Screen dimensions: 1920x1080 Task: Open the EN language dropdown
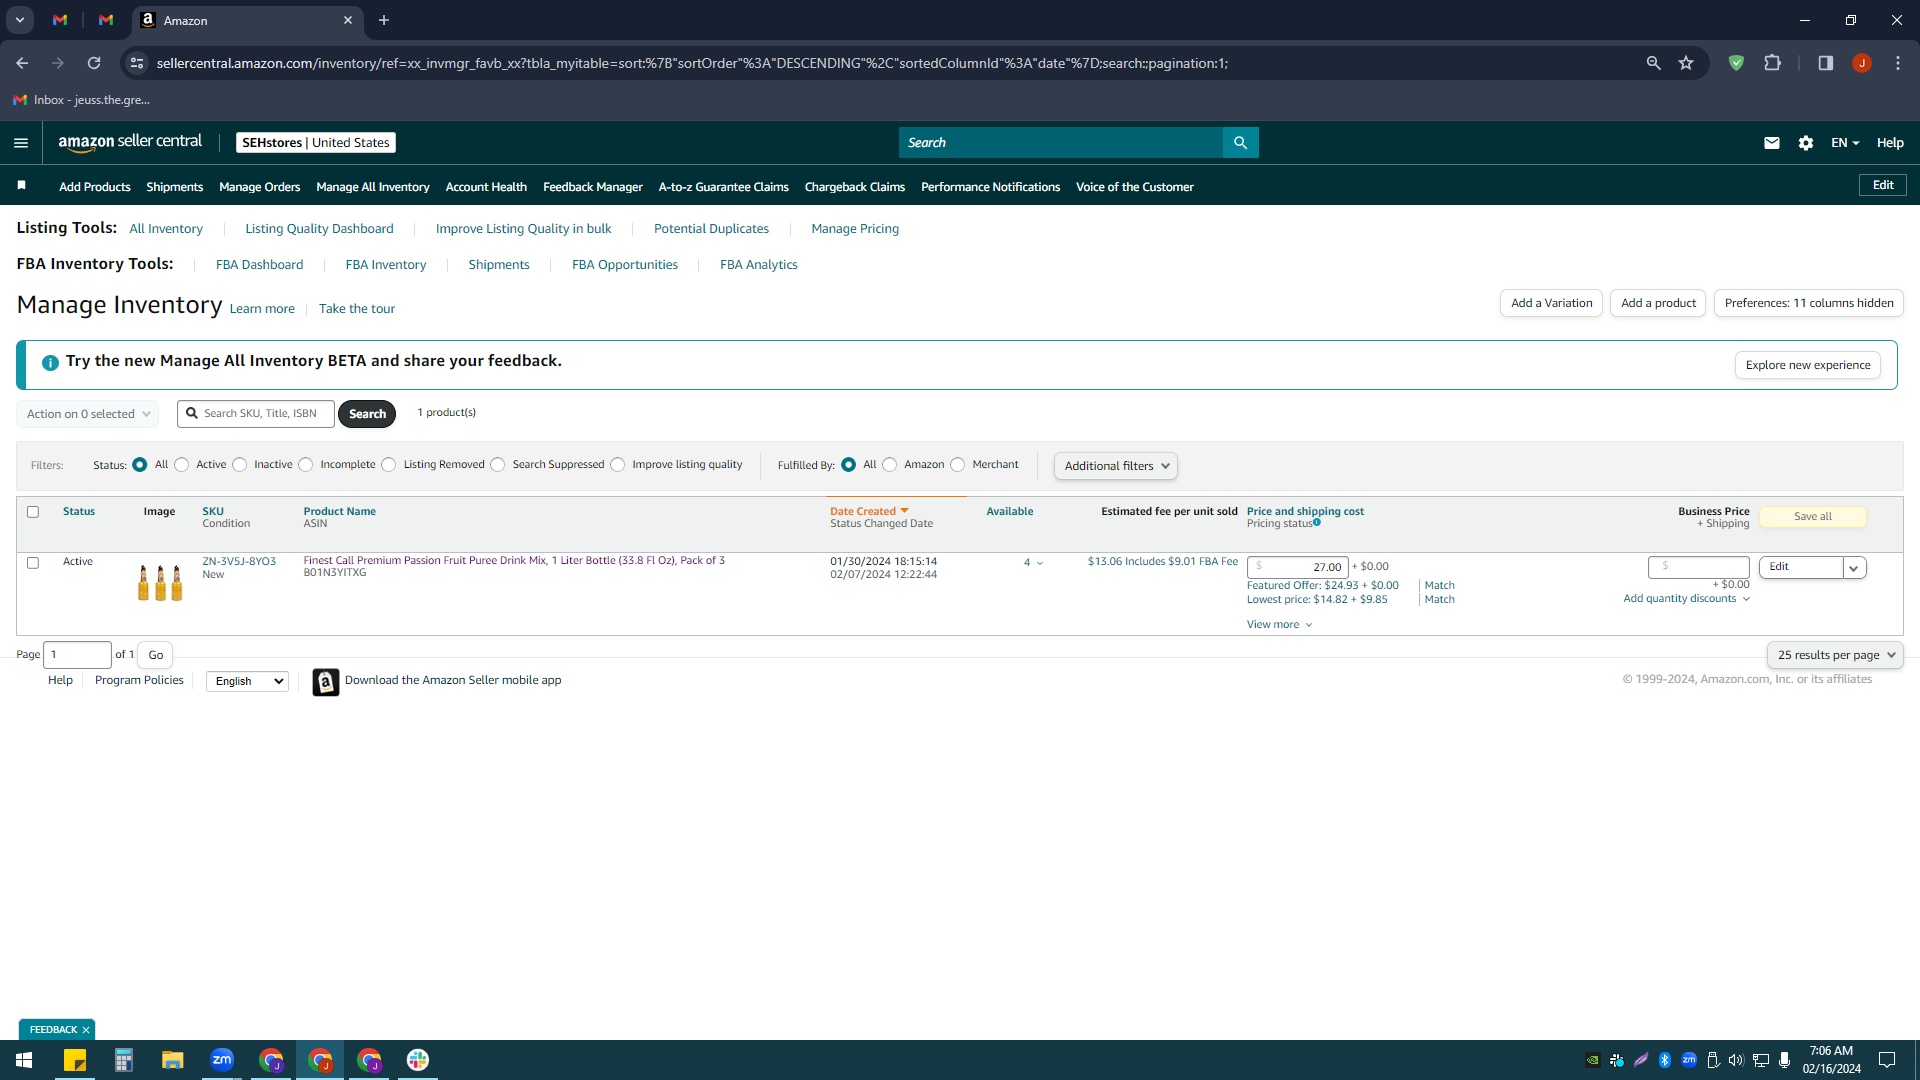[1845, 143]
